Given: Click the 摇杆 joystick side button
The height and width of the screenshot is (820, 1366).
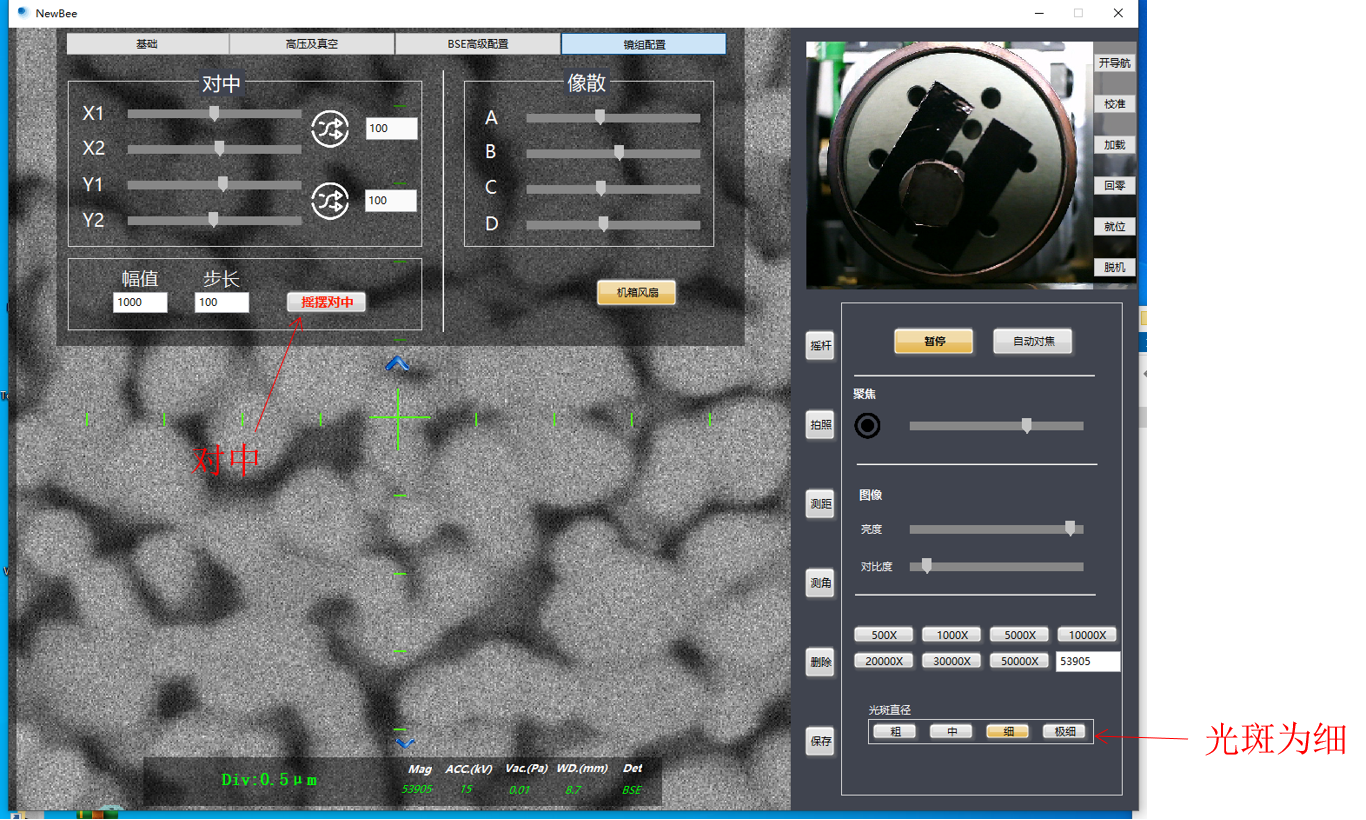Looking at the screenshot, I should pyautogui.click(x=820, y=346).
